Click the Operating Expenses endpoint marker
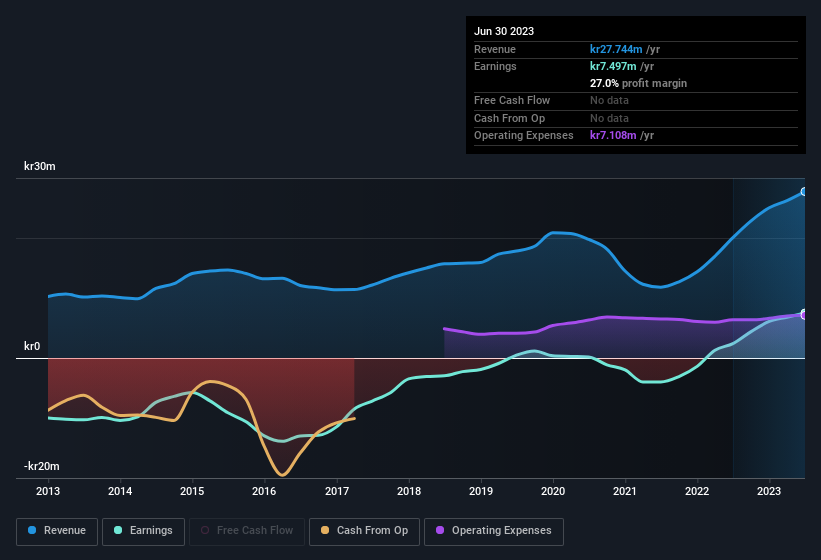 coord(804,315)
